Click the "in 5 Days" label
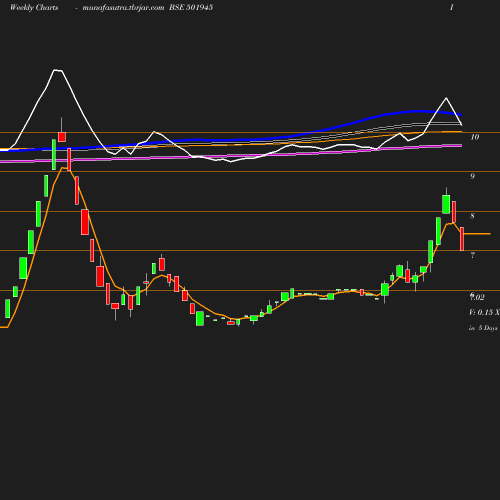Image resolution: width=500 pixels, height=500 pixels. click(x=483, y=328)
